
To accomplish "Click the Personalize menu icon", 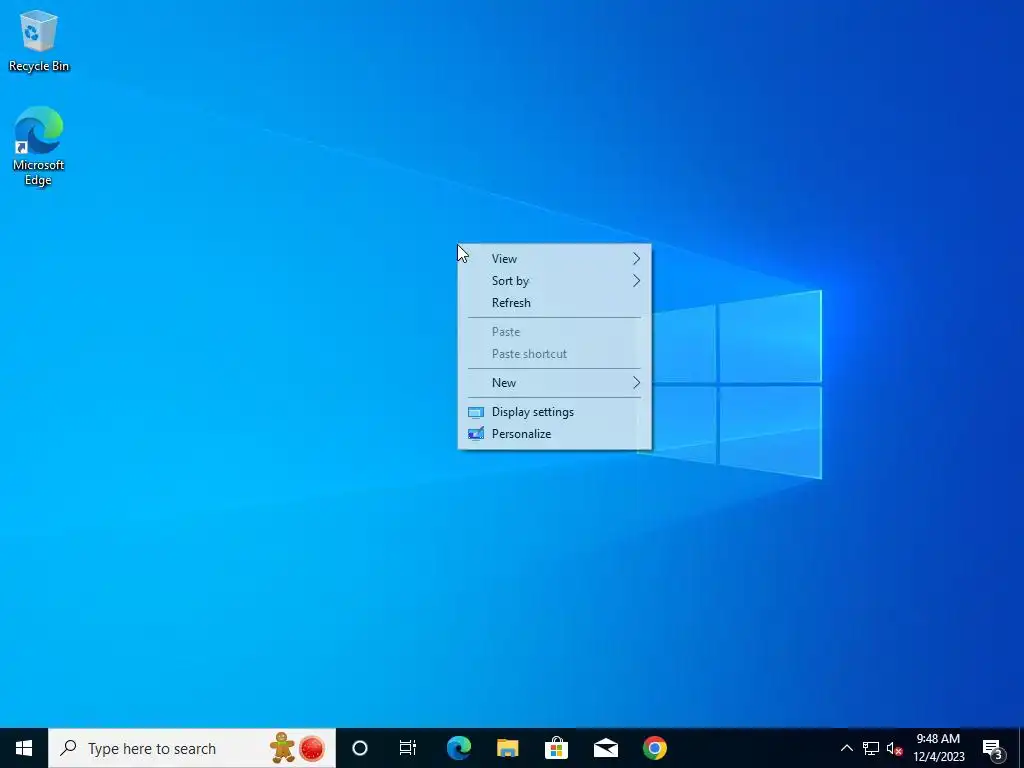I will pos(476,434).
